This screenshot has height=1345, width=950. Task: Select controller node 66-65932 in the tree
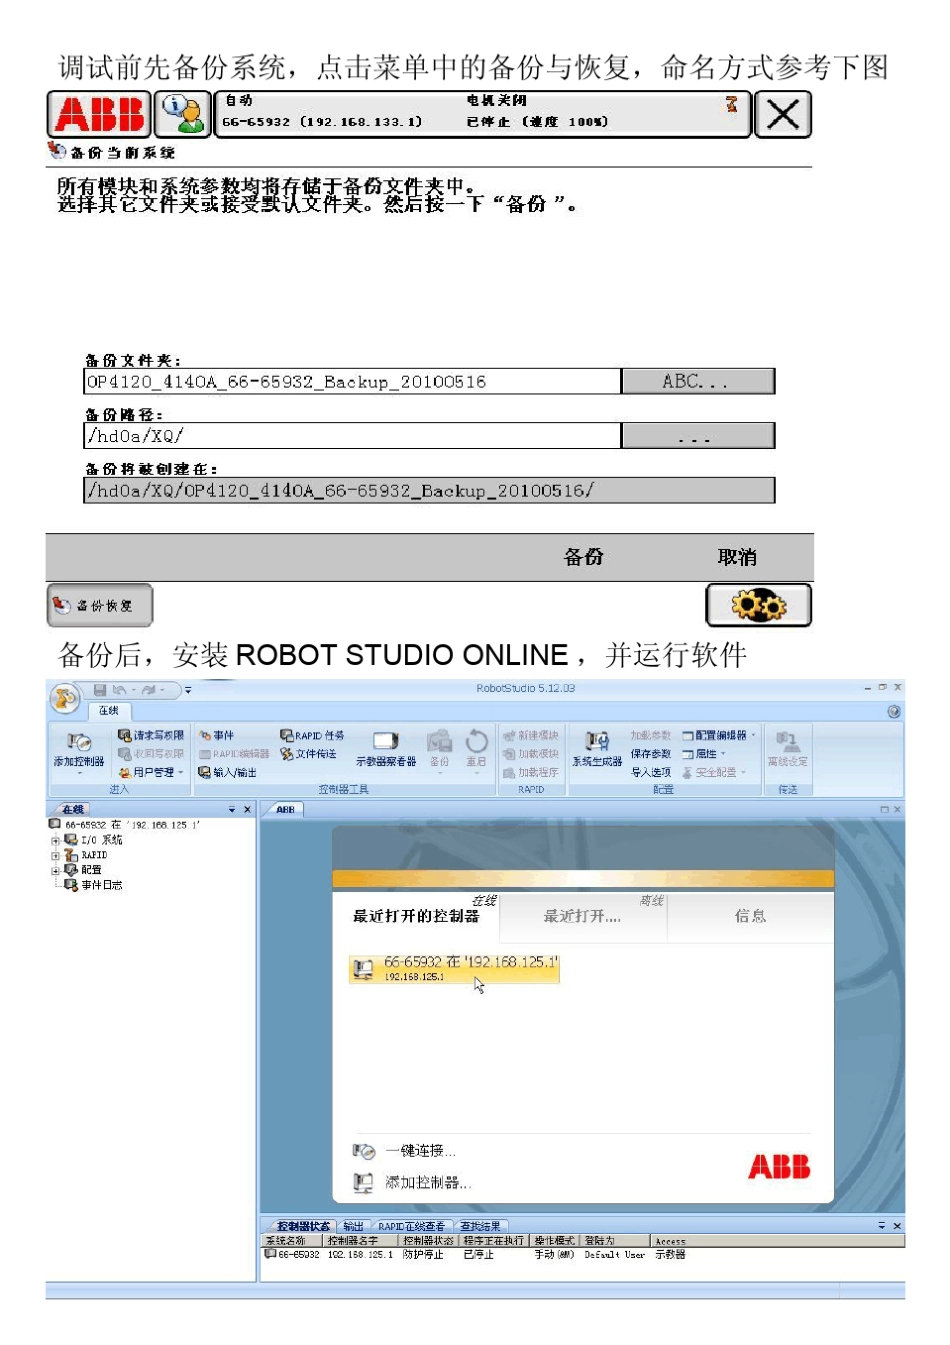coord(125,825)
